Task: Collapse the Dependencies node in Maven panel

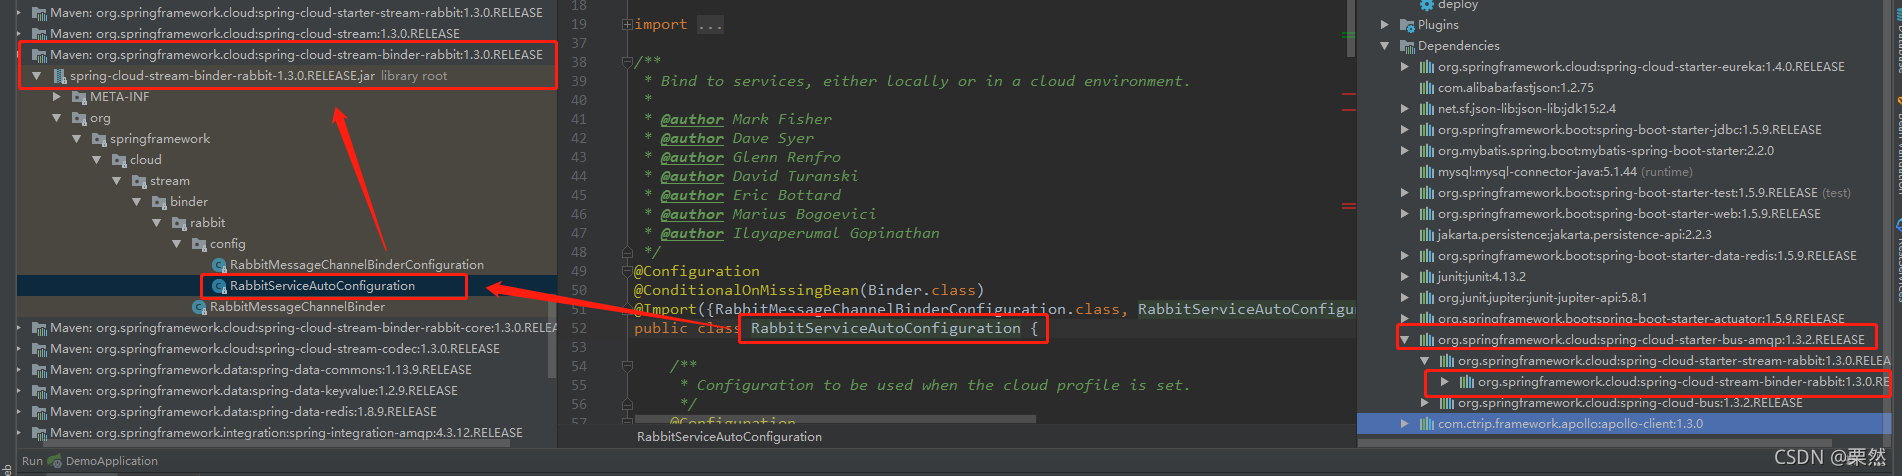Action: [1385, 46]
